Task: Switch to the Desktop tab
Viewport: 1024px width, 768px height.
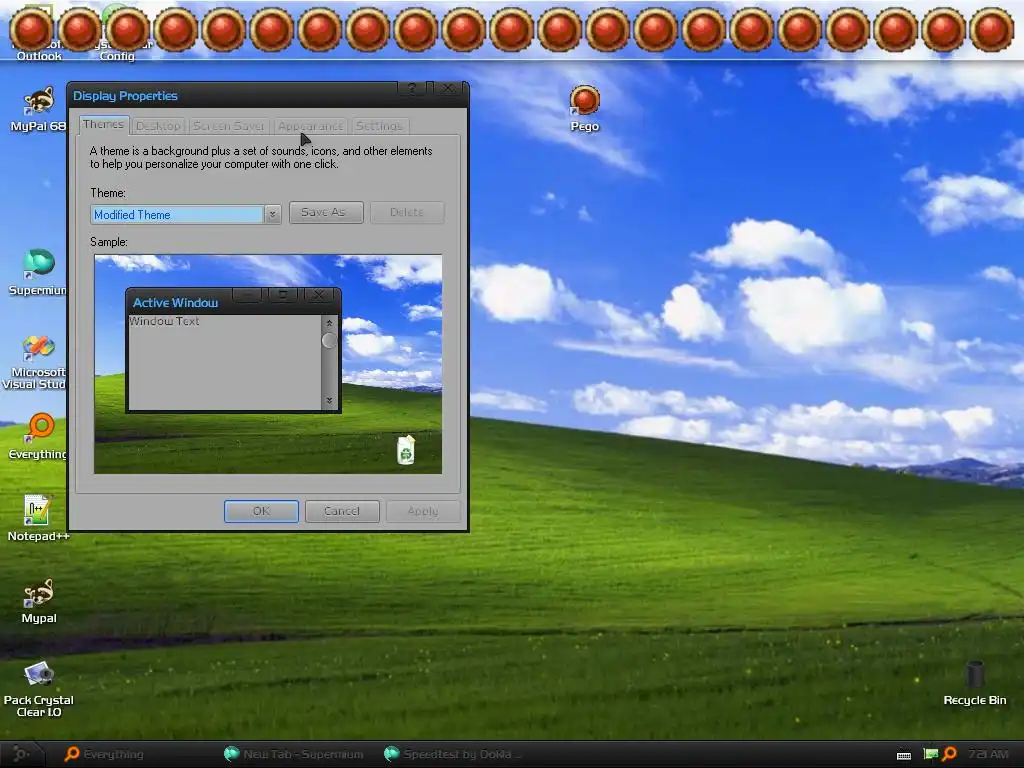Action: [158, 125]
